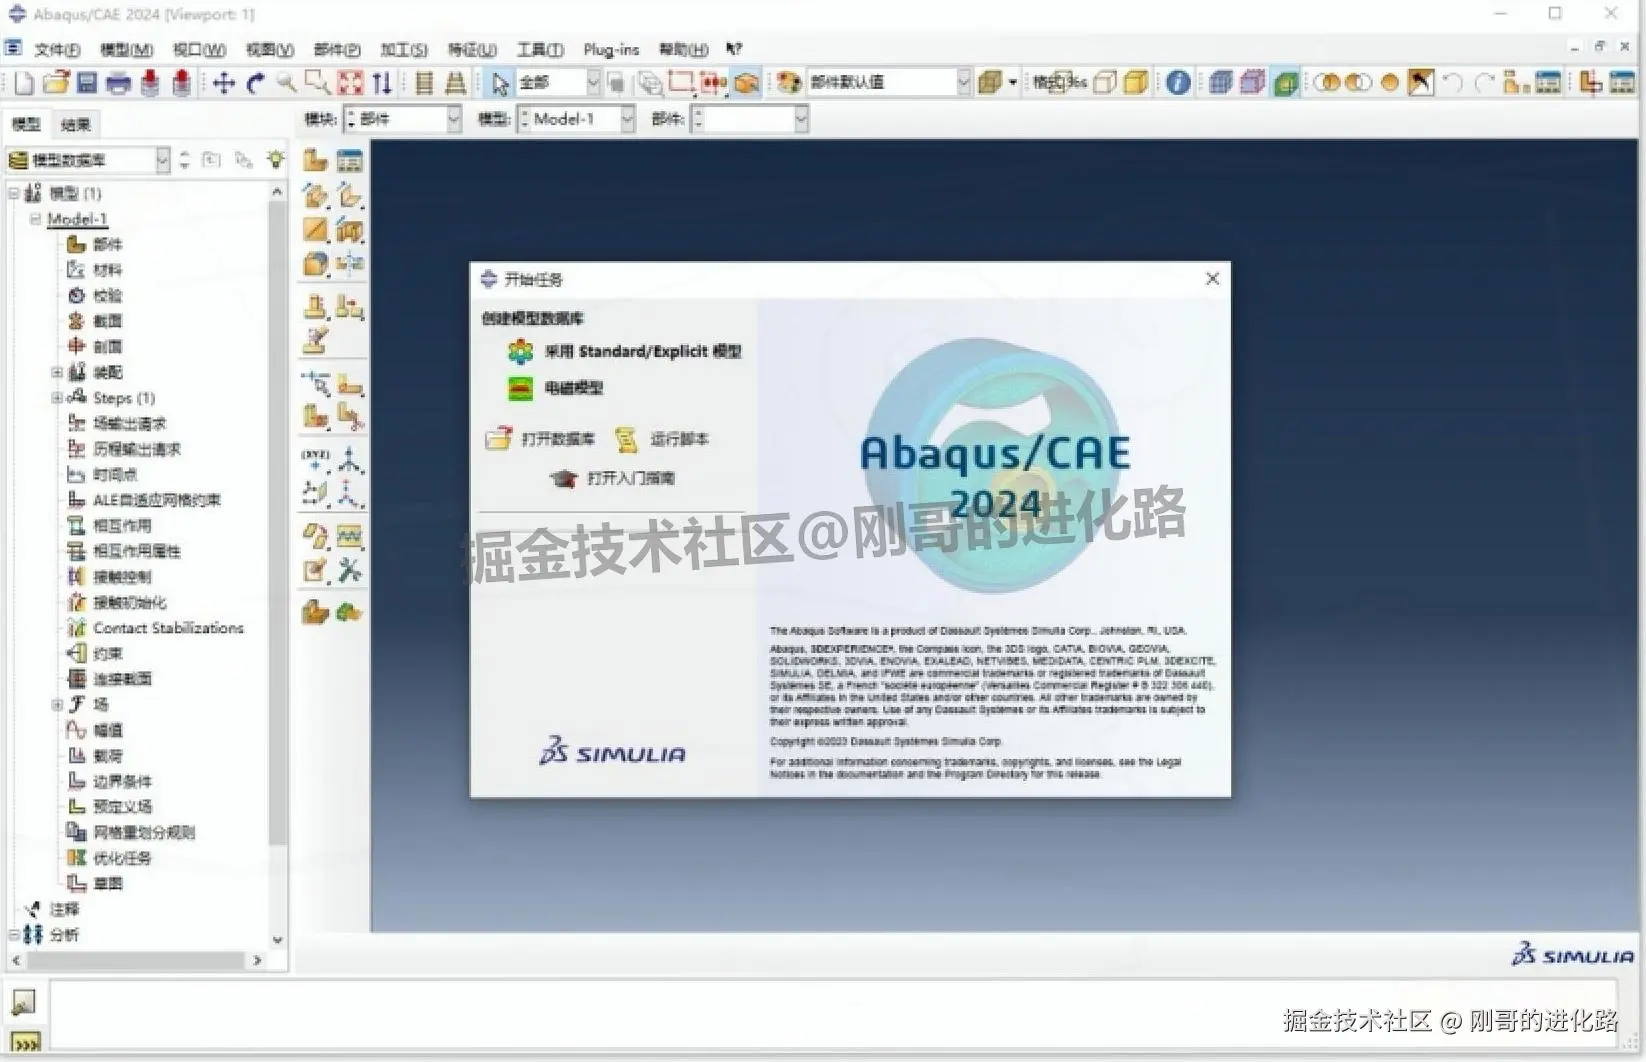
Task: Click the part manager icon in the toolbox
Action: coord(347,158)
